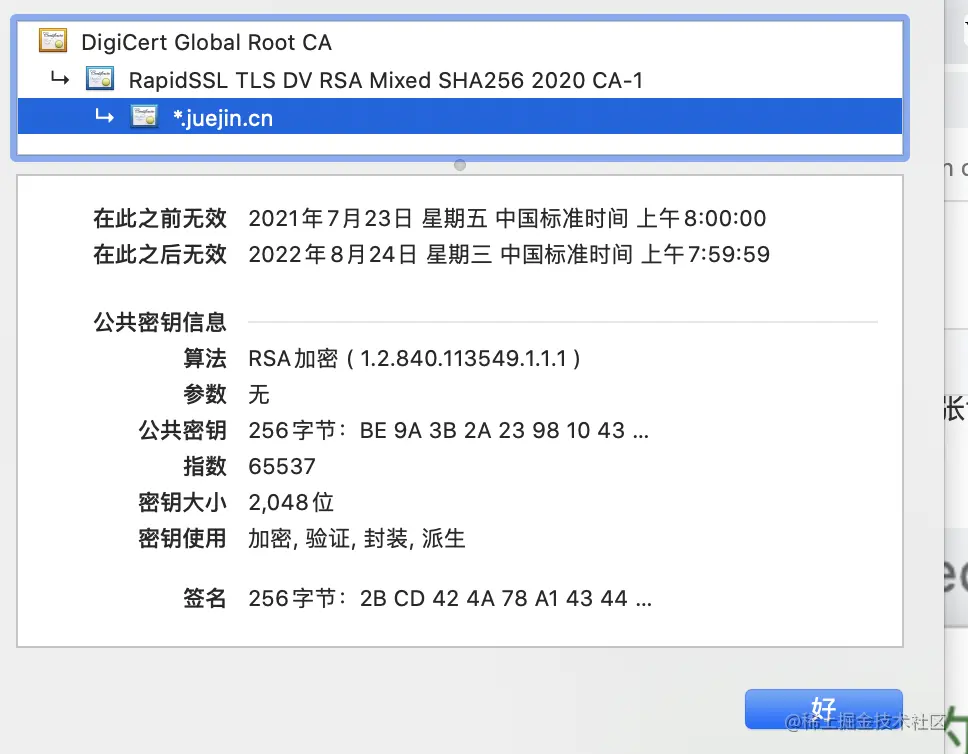Click the 密钥大小 label

(x=183, y=503)
